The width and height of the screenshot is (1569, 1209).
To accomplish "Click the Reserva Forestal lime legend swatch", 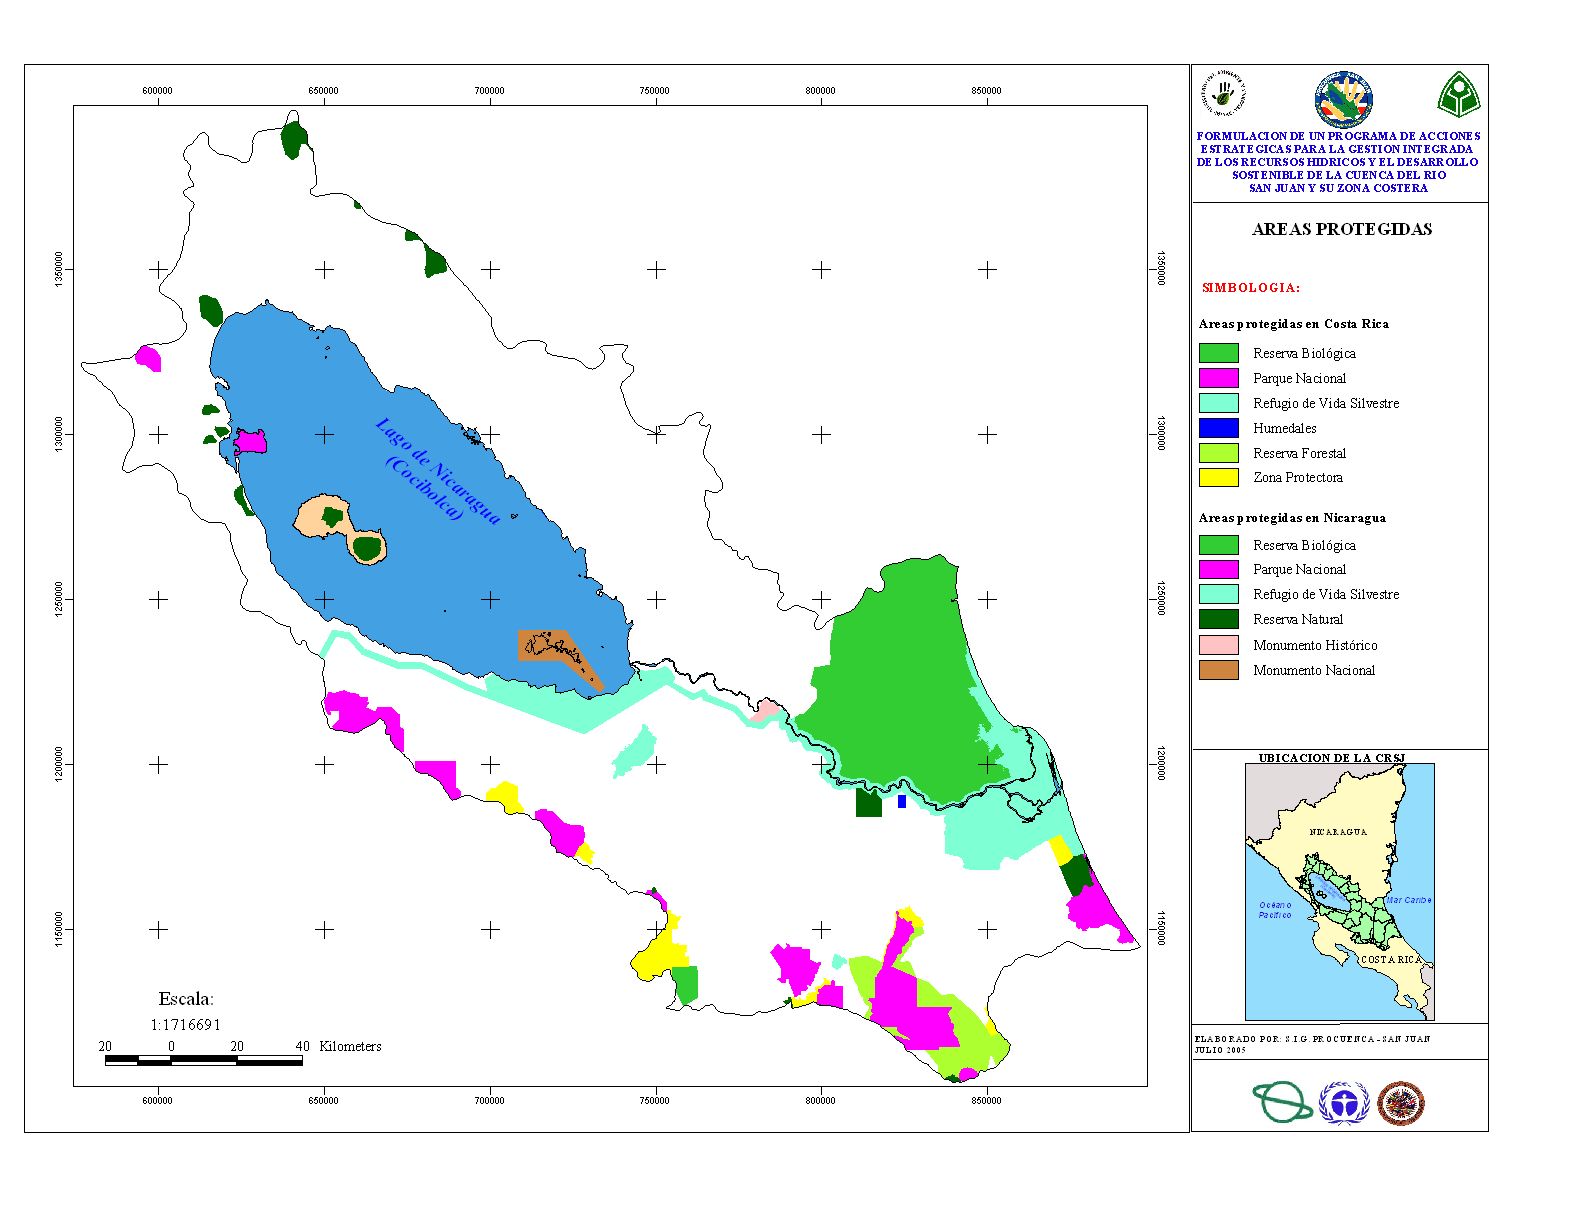I will tap(1218, 453).
